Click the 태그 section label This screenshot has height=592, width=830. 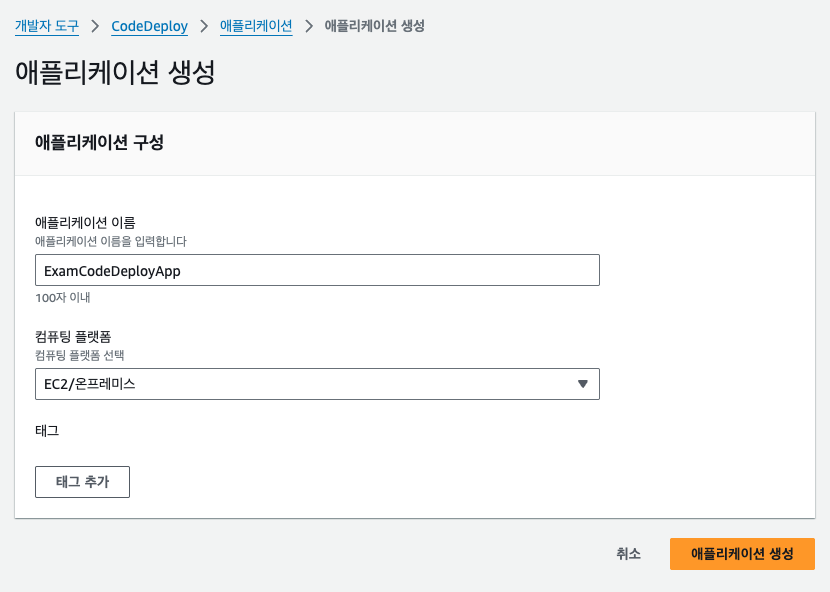pos(47,431)
